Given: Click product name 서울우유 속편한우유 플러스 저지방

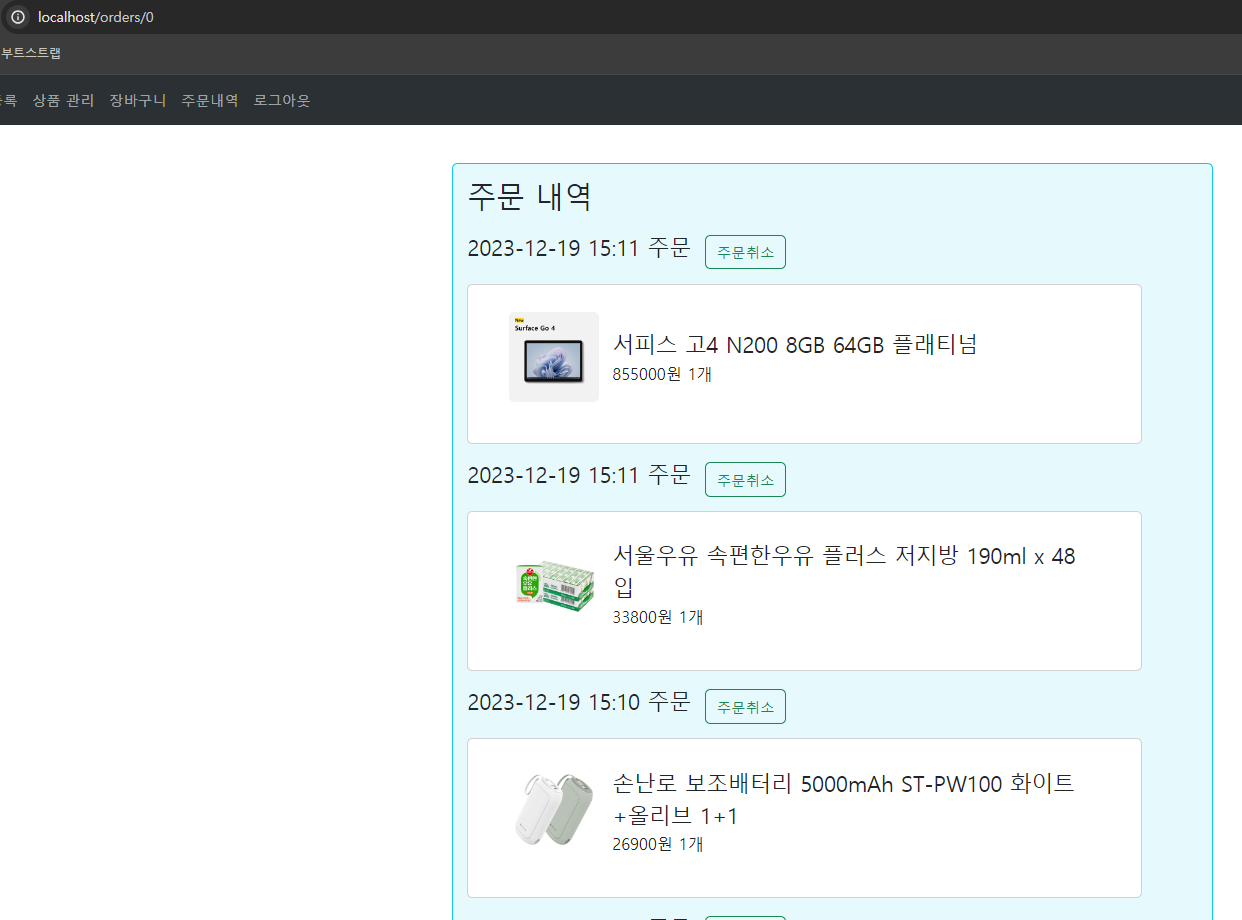Looking at the screenshot, I should coord(844,571).
